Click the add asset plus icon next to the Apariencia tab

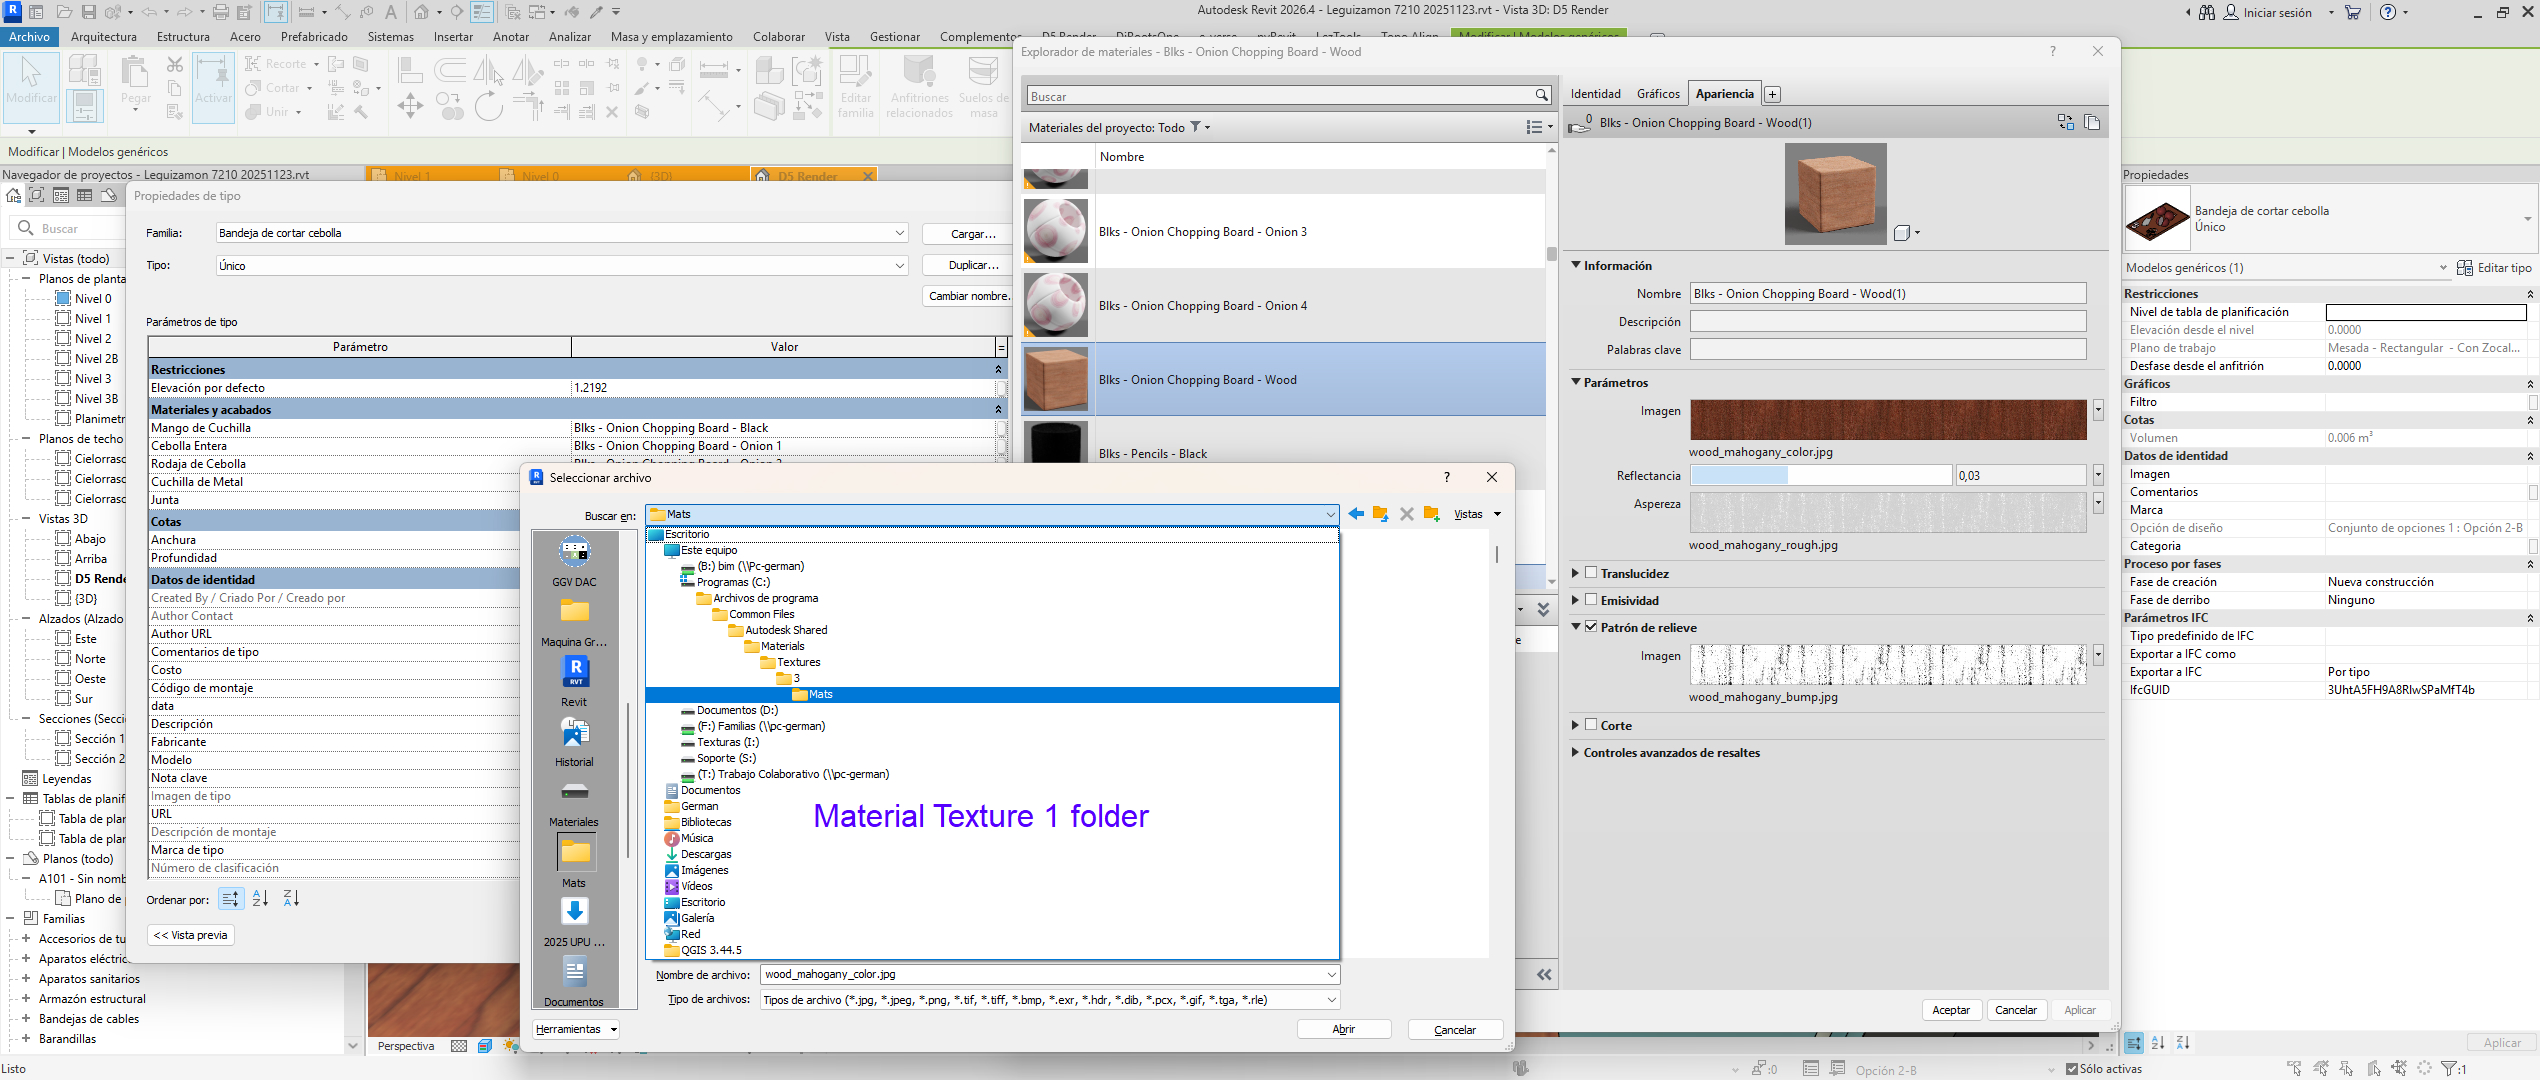[1772, 94]
